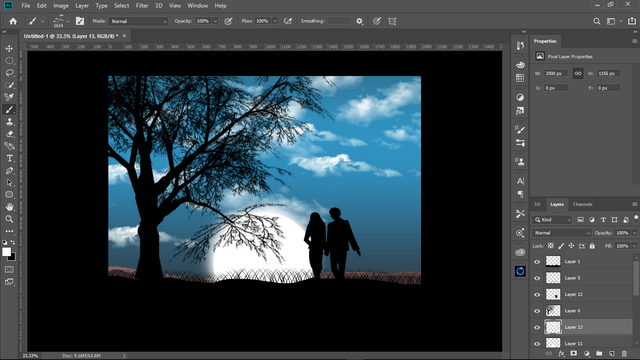Hide Layer 6 using eye icon
This screenshot has height=360, width=640.
coord(537,311)
